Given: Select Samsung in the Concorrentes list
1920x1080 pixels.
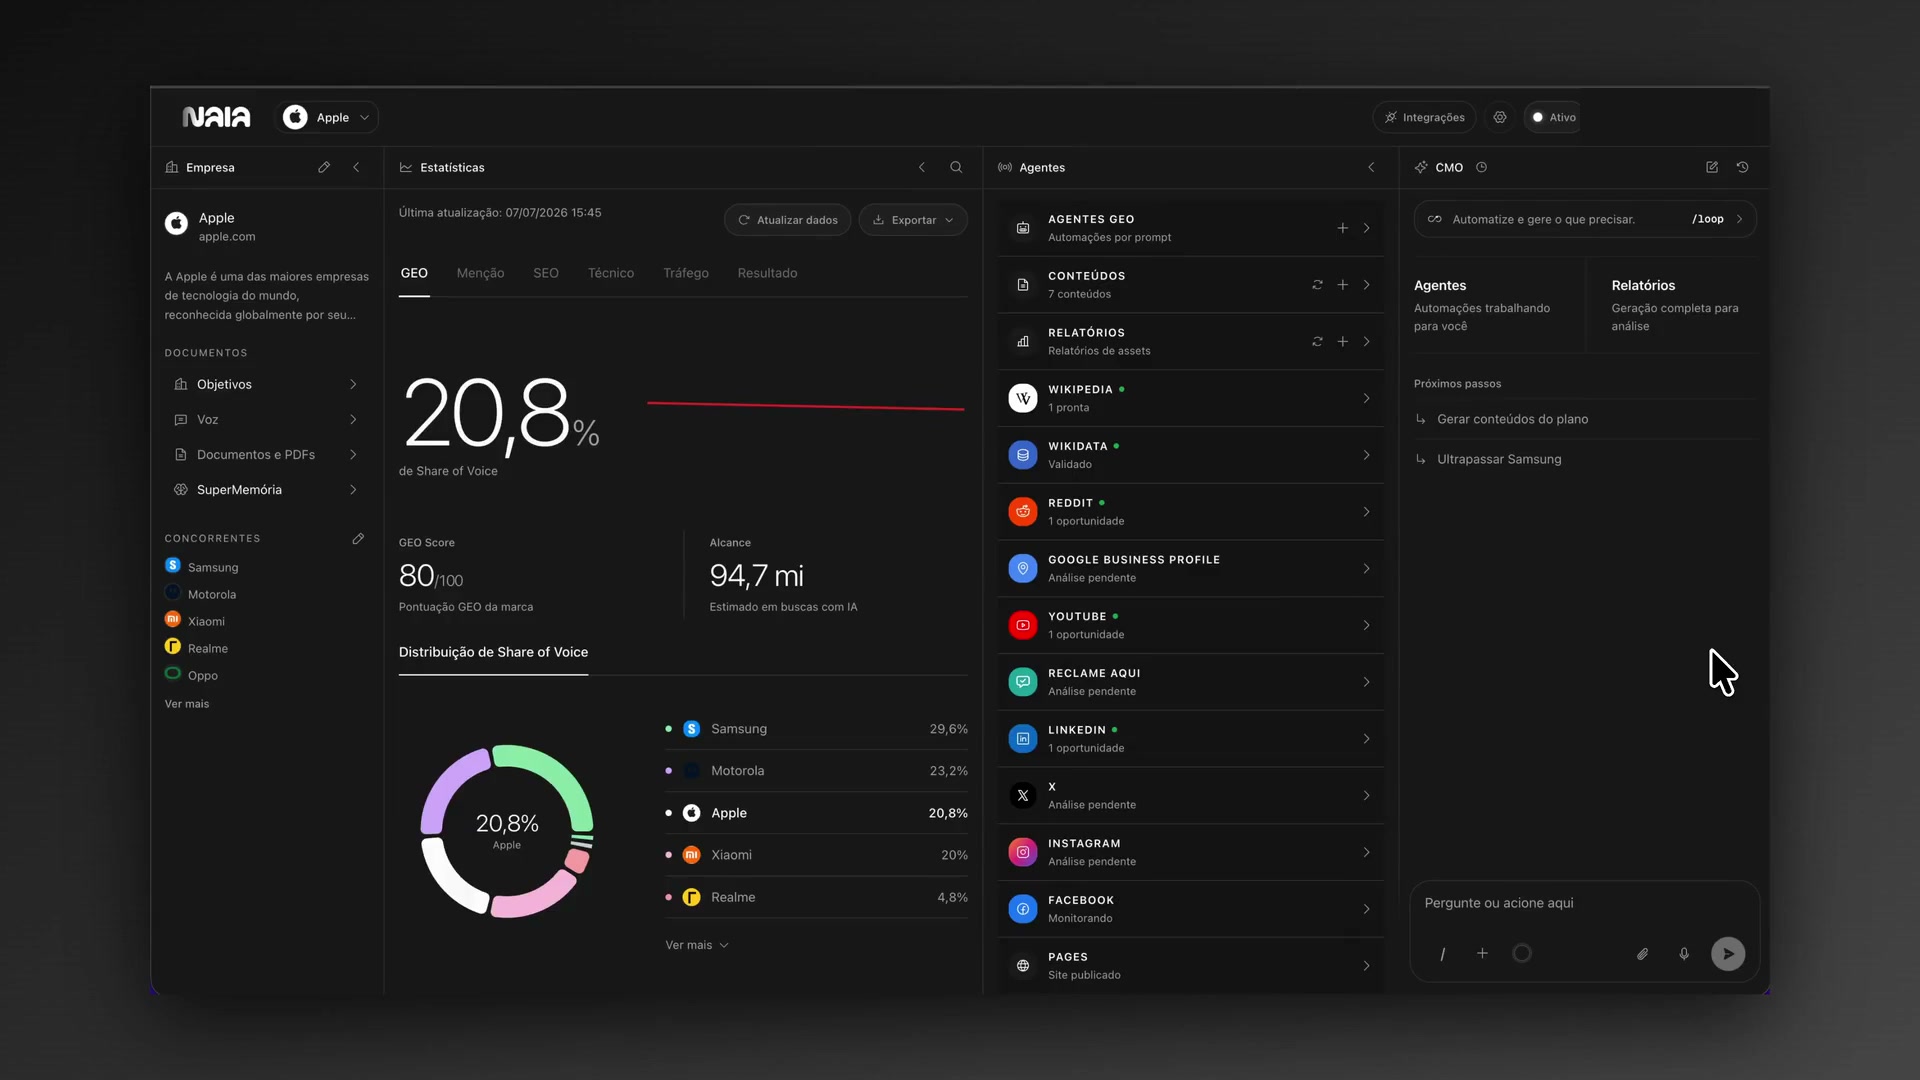Looking at the screenshot, I should click(202, 567).
